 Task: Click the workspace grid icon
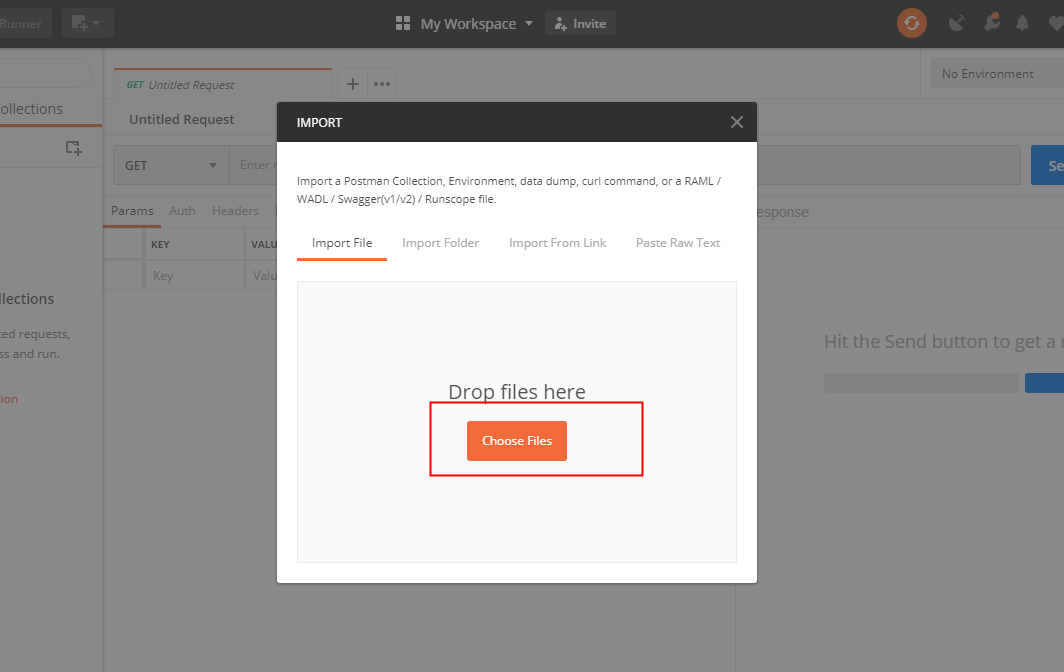point(402,24)
